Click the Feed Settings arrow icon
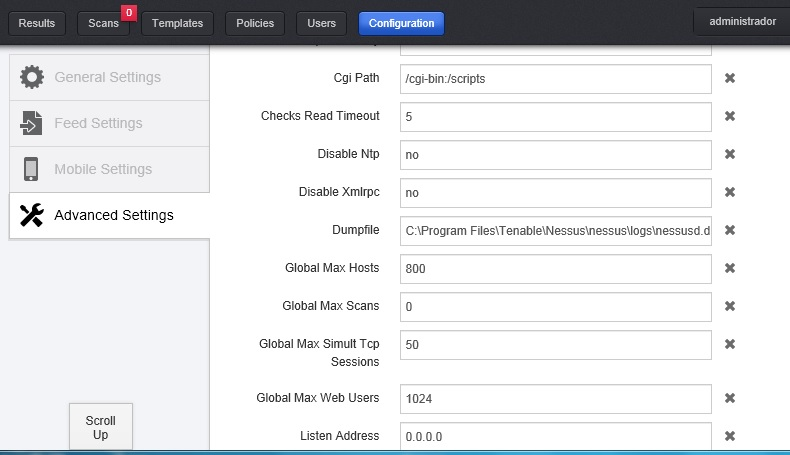 coord(32,124)
